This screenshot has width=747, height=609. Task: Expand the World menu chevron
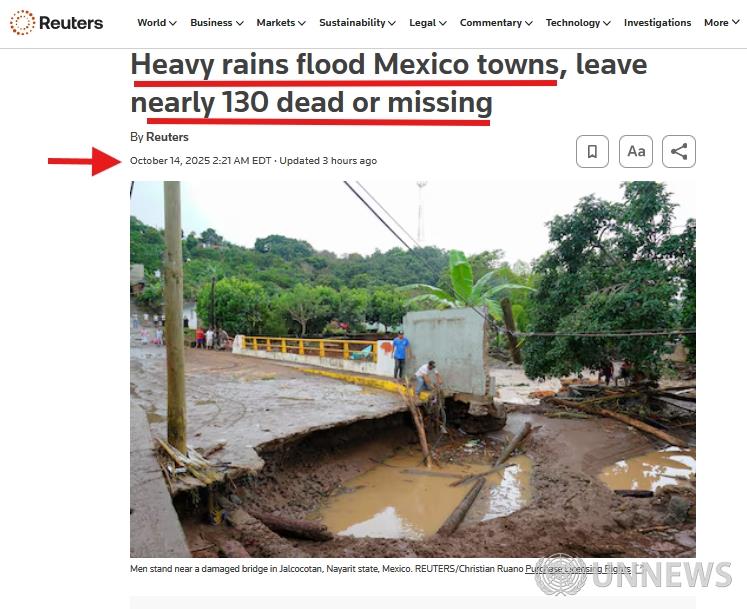172,23
